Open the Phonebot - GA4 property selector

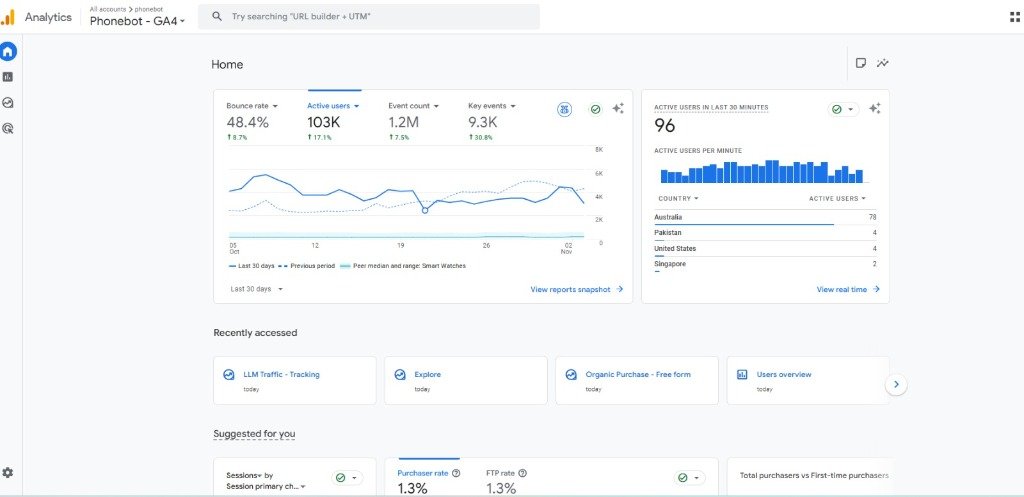(137, 21)
